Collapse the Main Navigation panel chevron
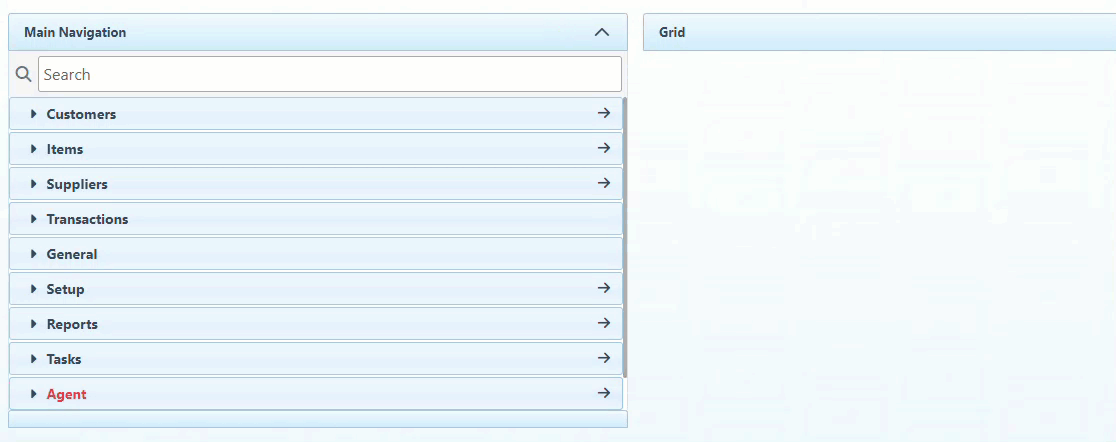Image resolution: width=1116 pixels, height=442 pixels. (601, 32)
